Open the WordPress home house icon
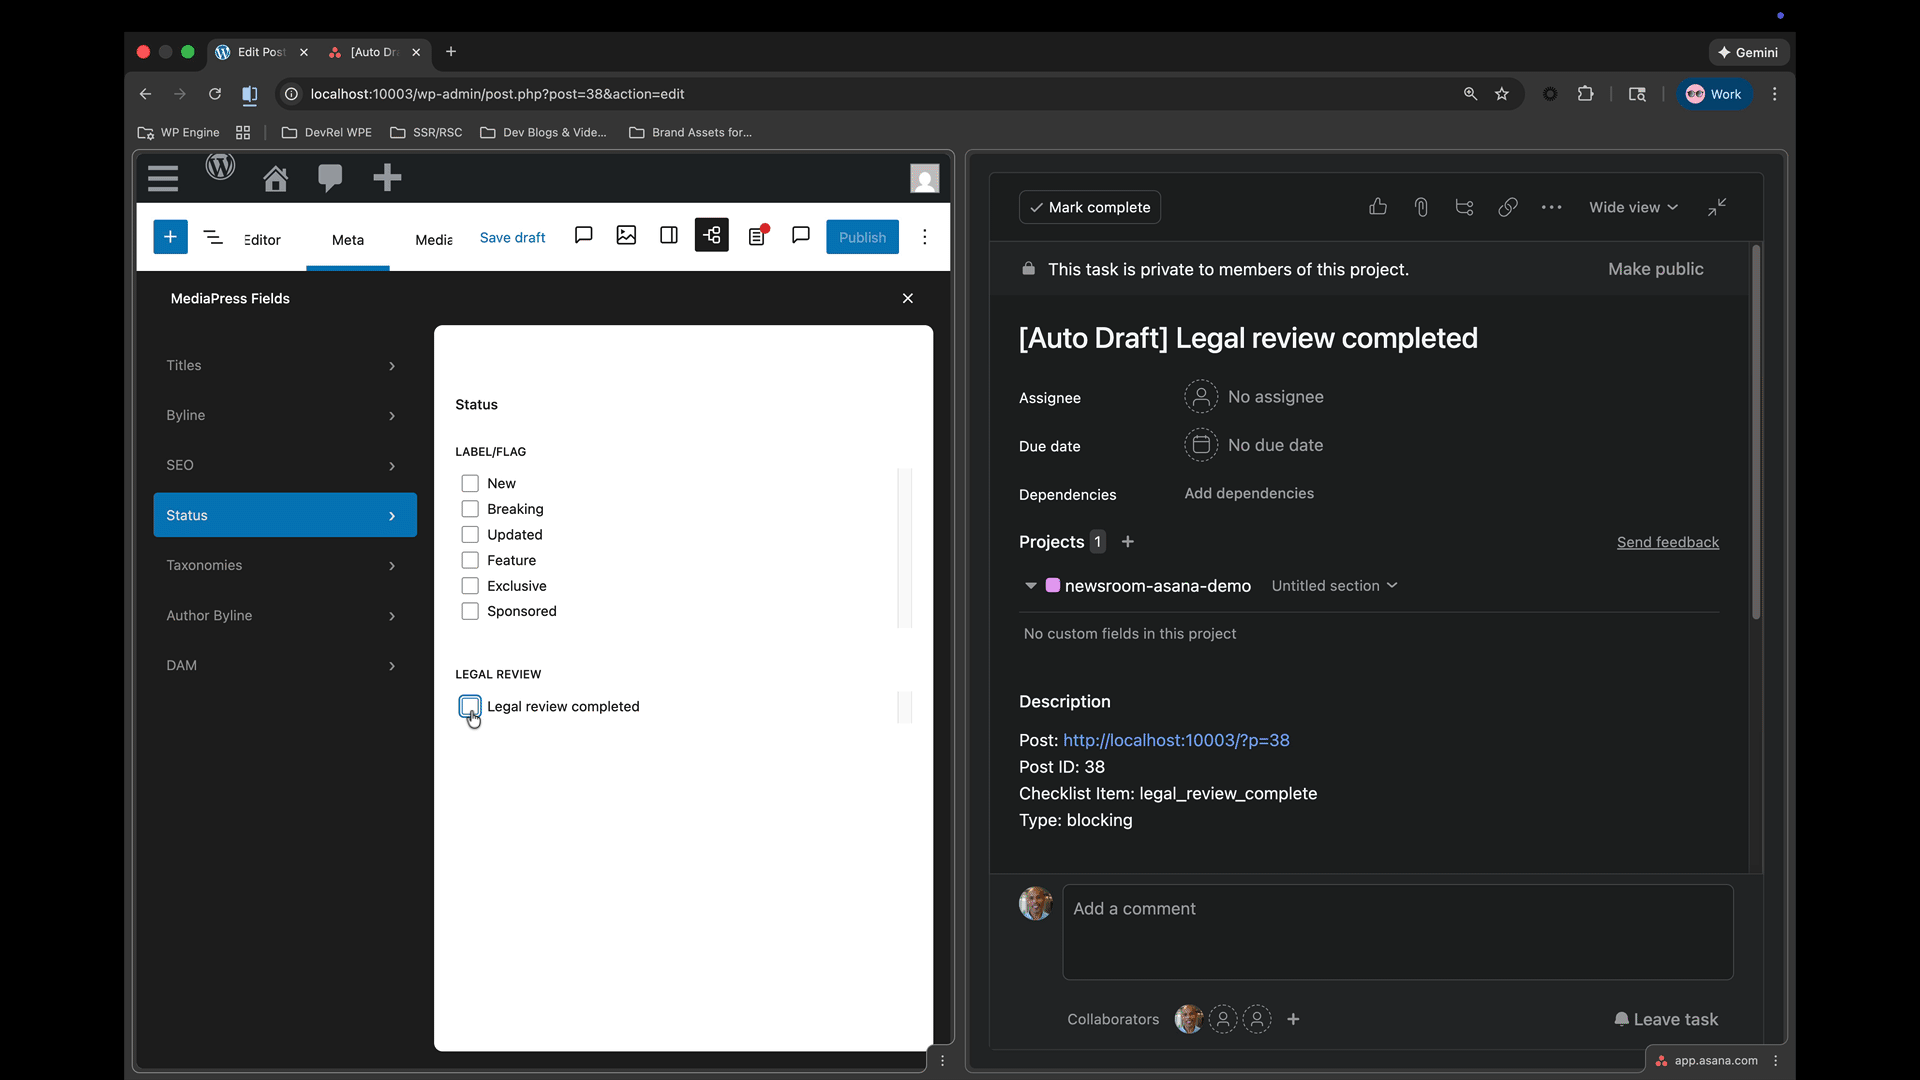Viewport: 1920px width, 1080px height. pos(275,178)
